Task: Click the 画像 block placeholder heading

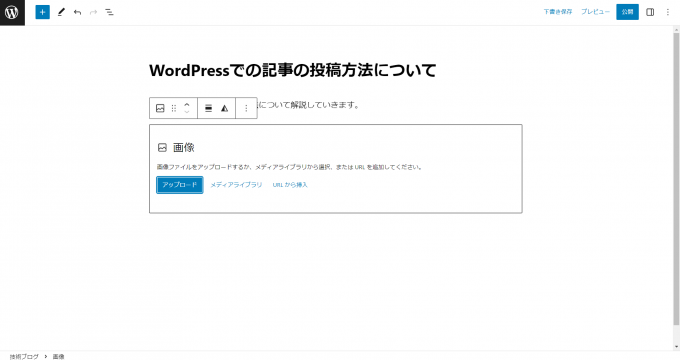Action: 183,147
